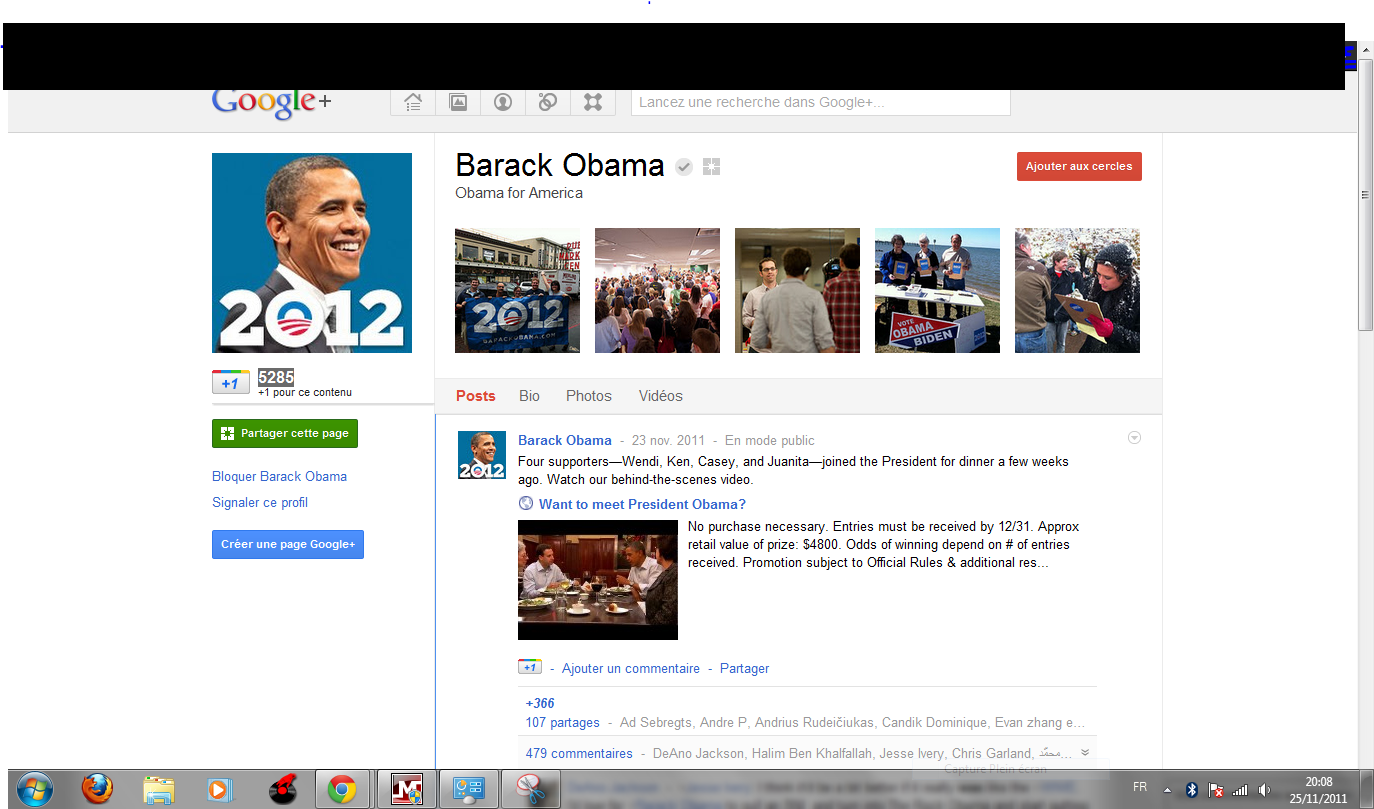This screenshot has width=1374, height=809.
Task: Click the verified checkmark badge beside Barack Obama
Action: pos(684,167)
